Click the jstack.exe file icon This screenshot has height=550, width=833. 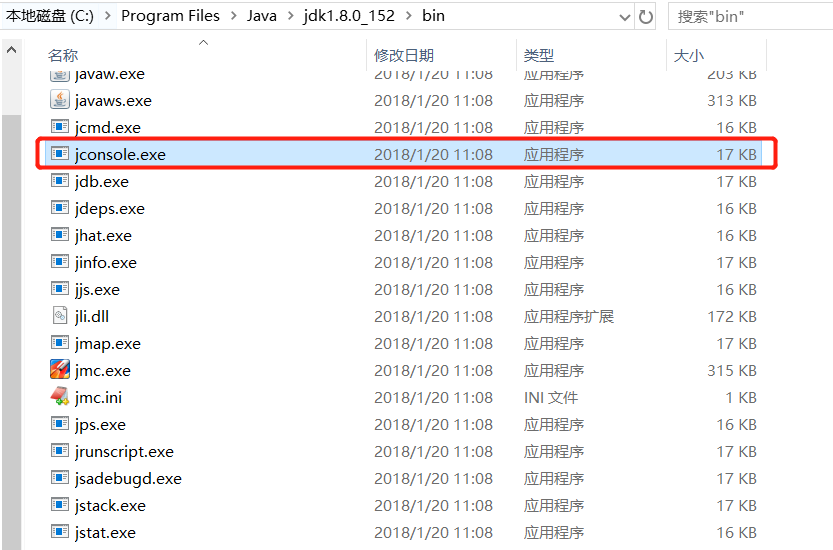(60, 504)
